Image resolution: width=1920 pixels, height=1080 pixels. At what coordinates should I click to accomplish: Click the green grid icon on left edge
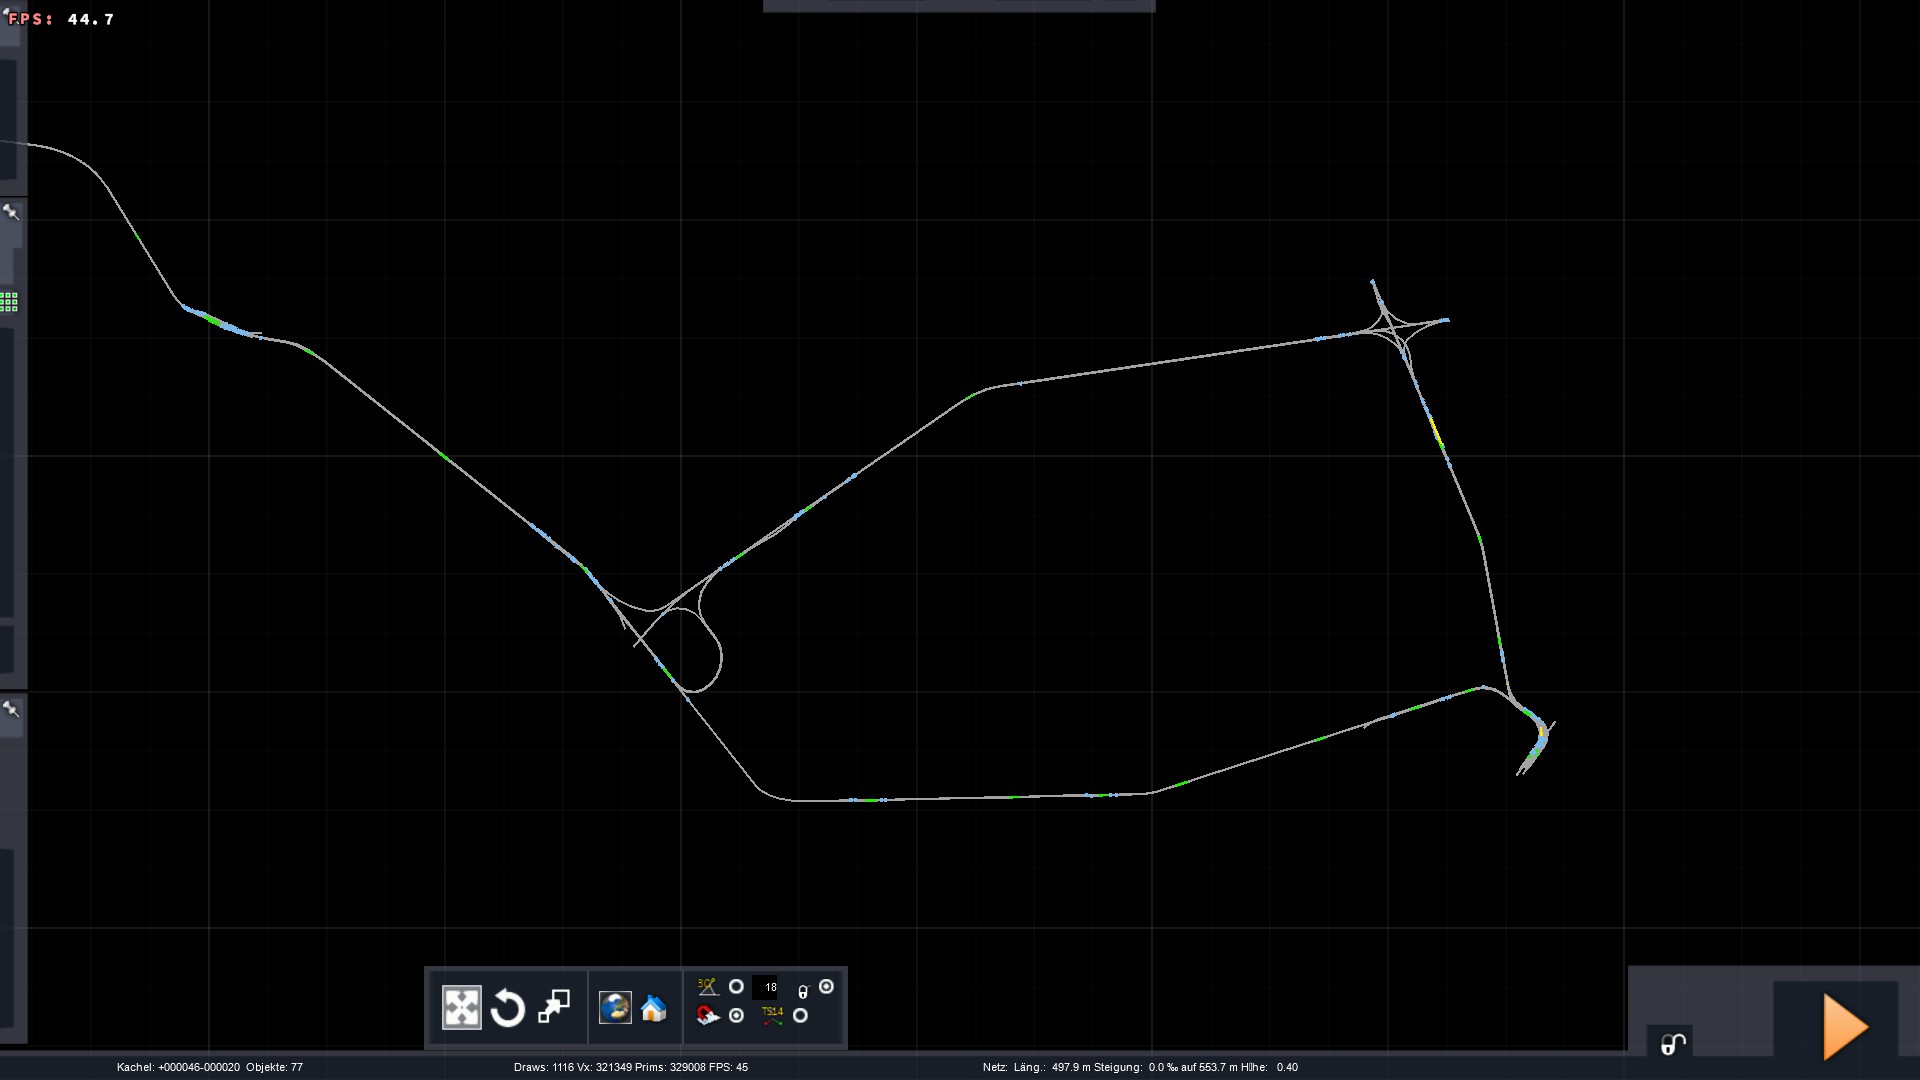point(9,302)
